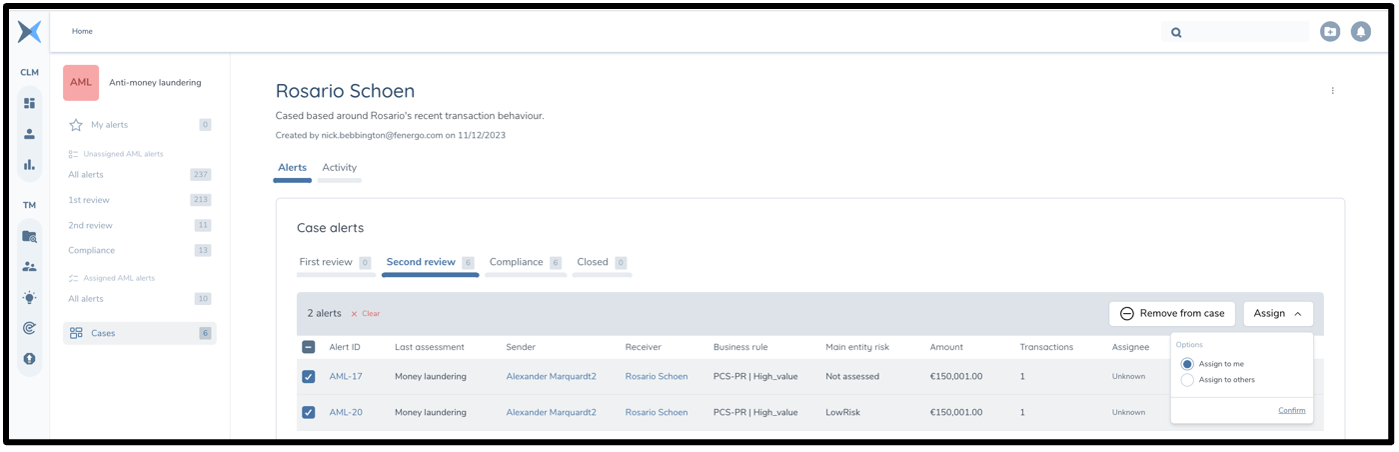Click Remove from case button
The width and height of the screenshot is (1399, 452).
pos(1172,313)
